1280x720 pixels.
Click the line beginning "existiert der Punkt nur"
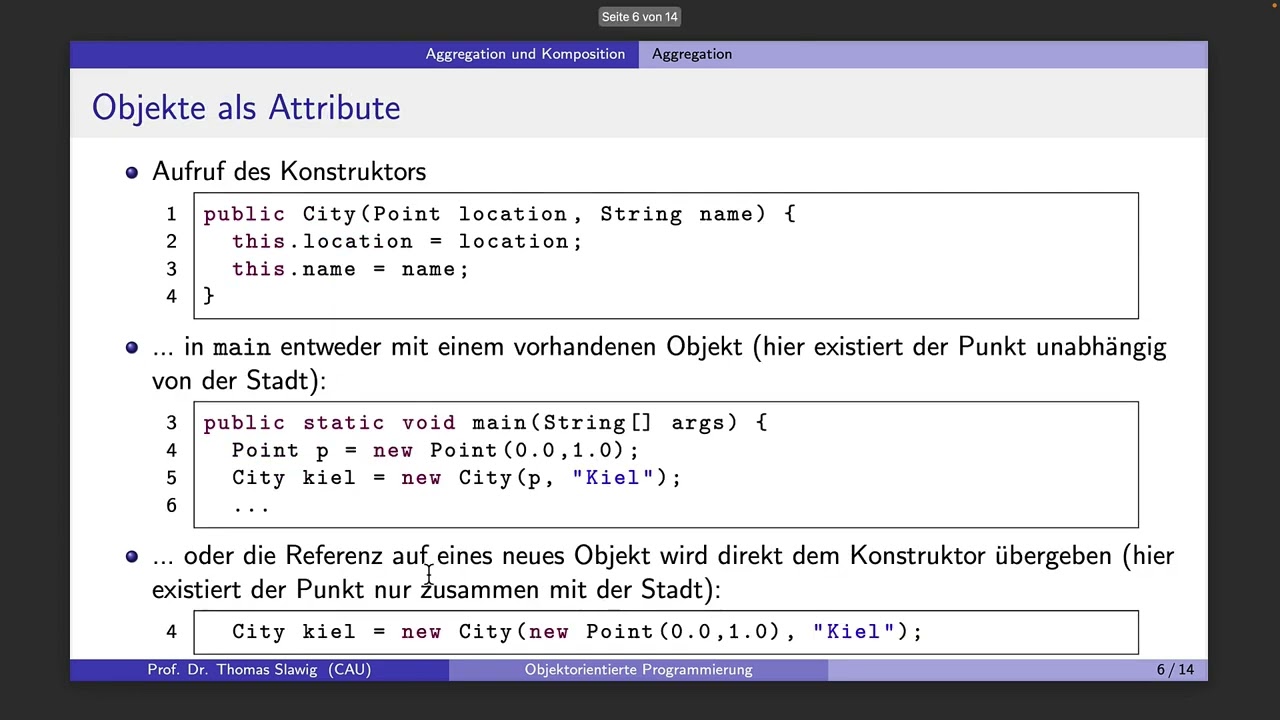coord(436,590)
